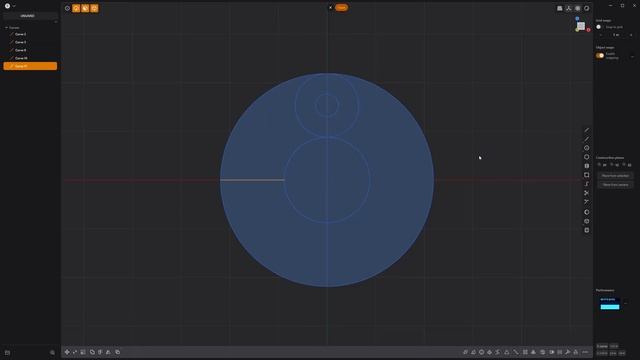This screenshot has width=640, height=360.
Task: Click the diamond icon in the bottom command bar
Action: 489,352
